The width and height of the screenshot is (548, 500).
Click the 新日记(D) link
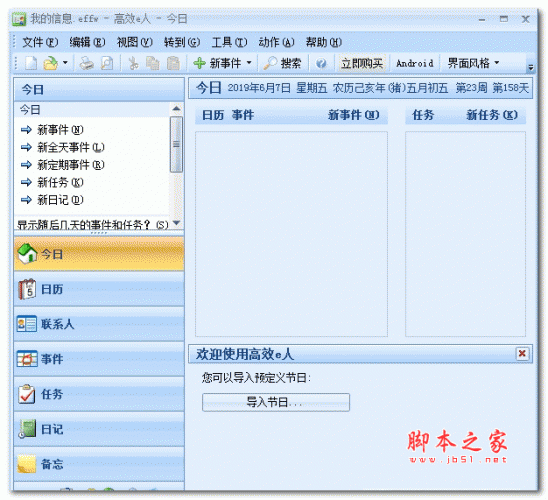tap(60, 200)
